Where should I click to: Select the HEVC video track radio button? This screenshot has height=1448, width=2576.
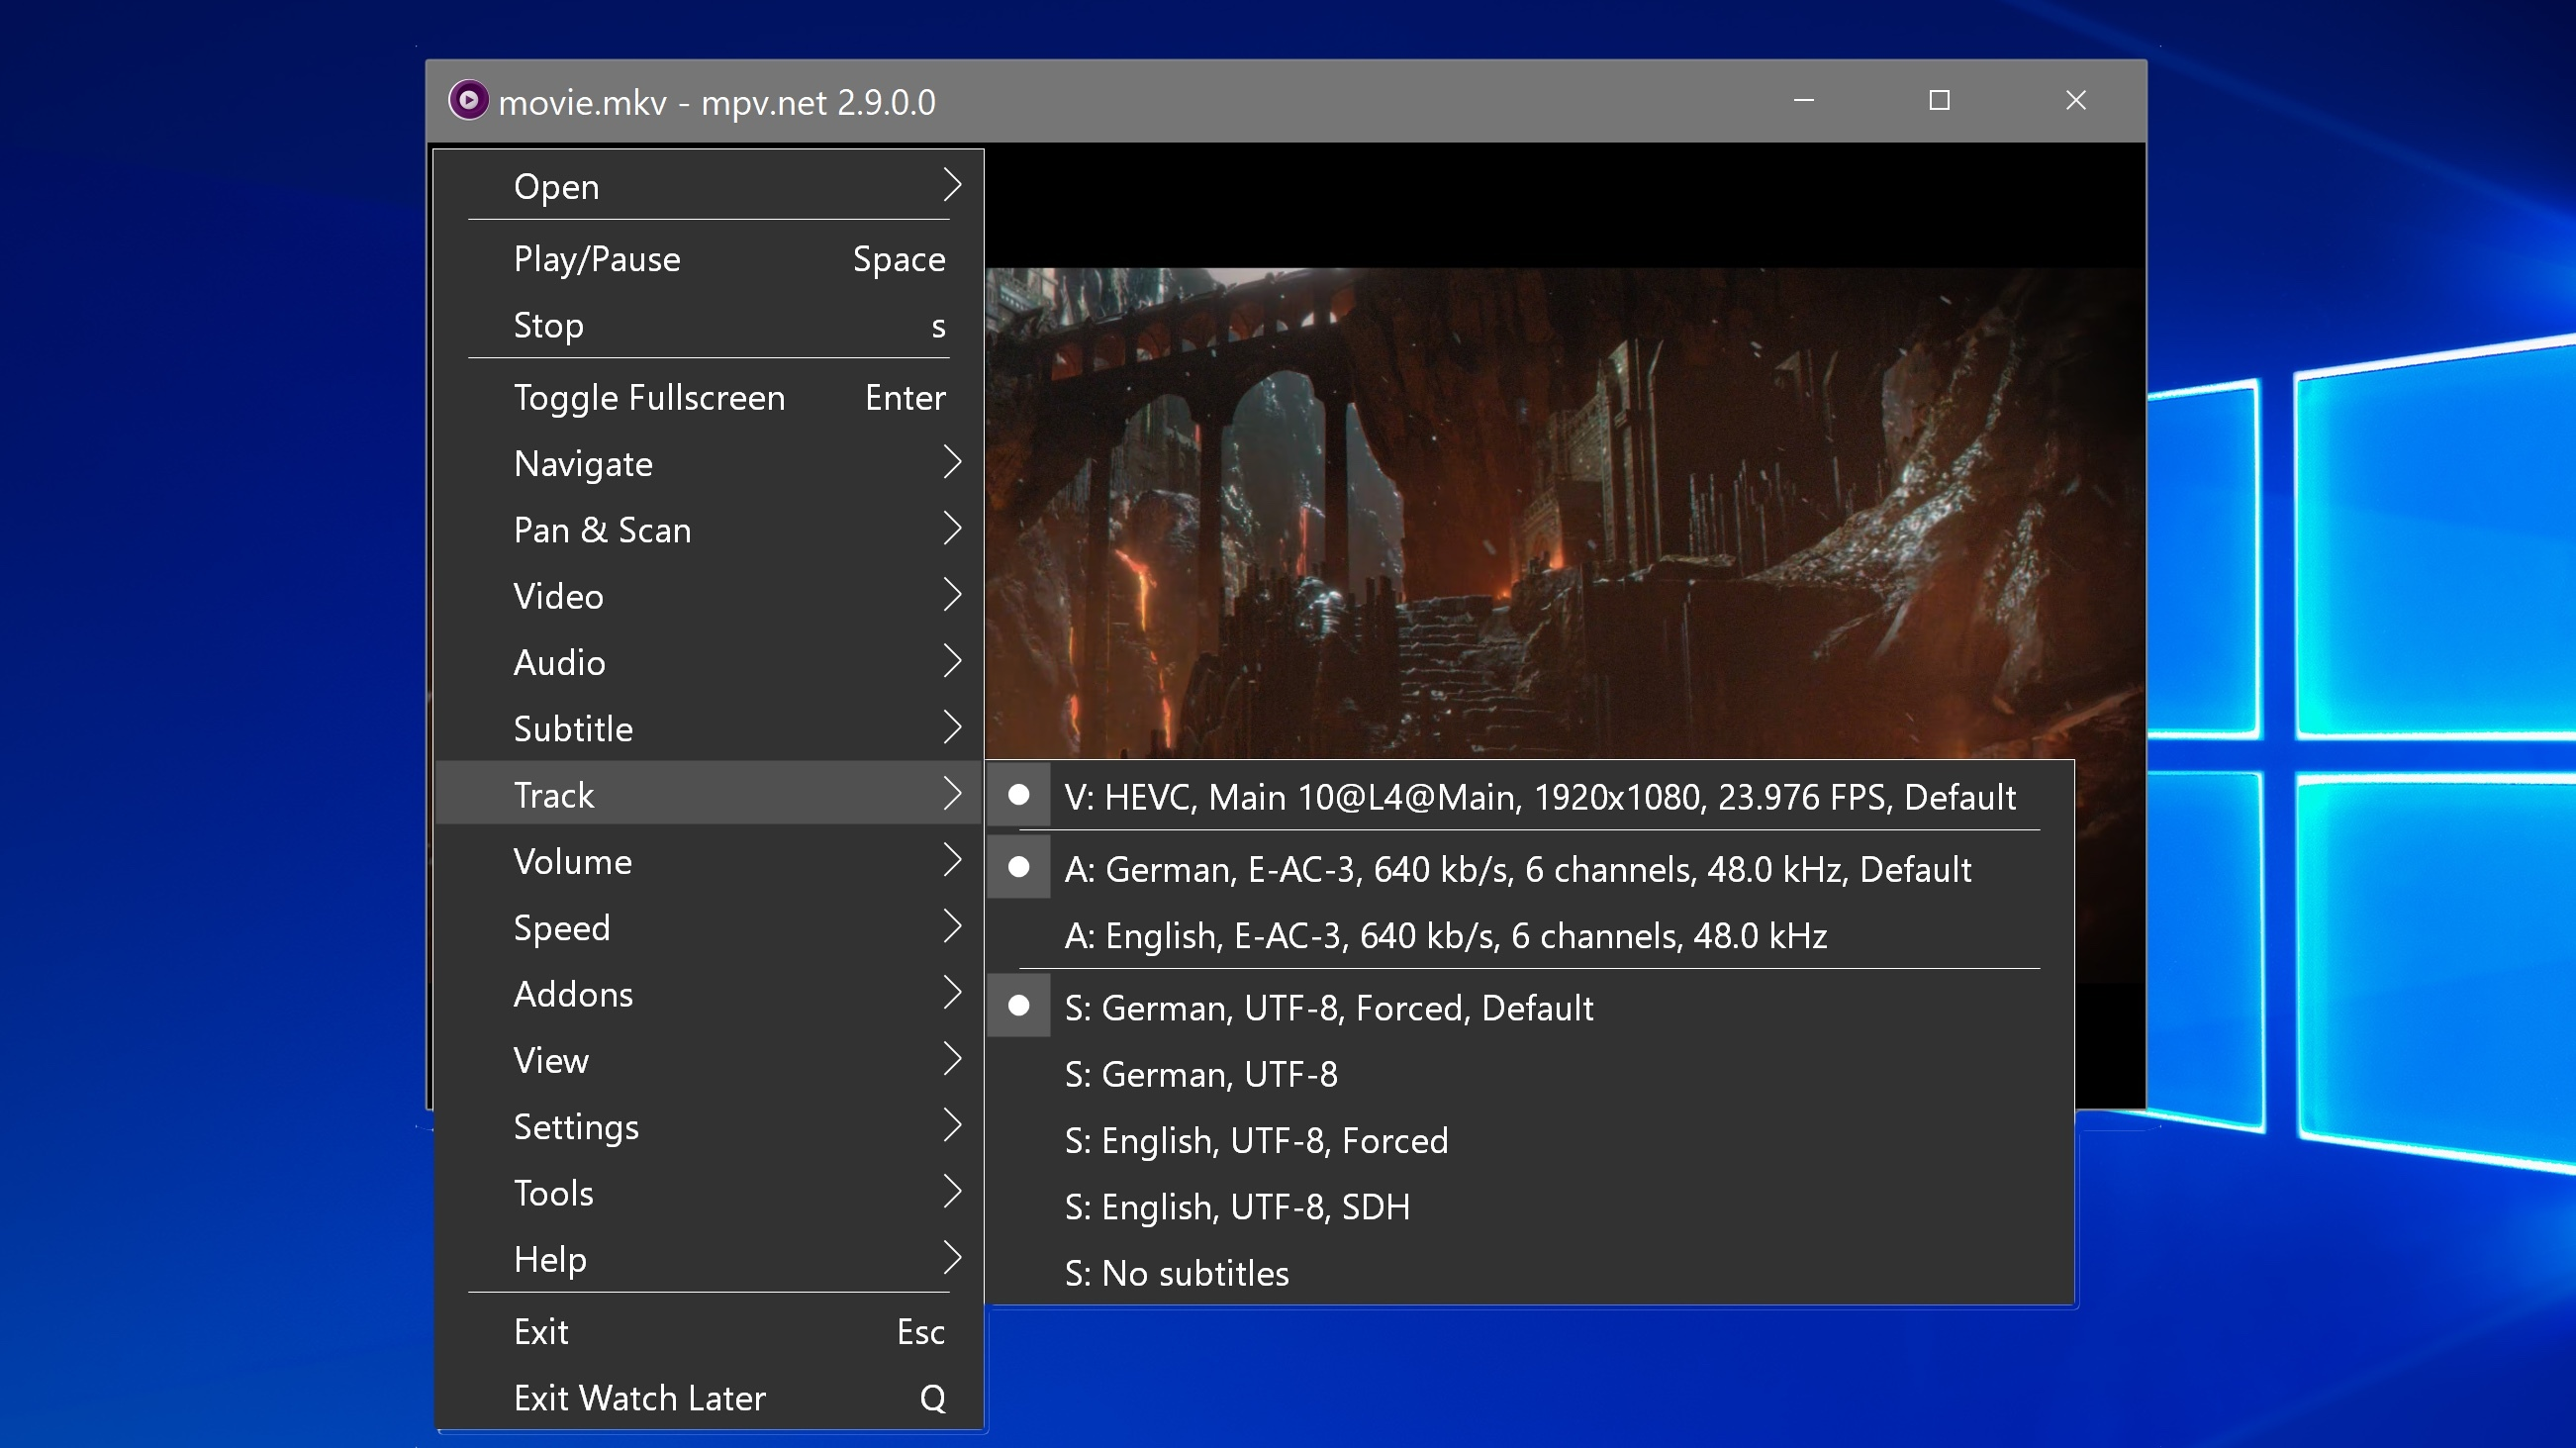[1018, 796]
